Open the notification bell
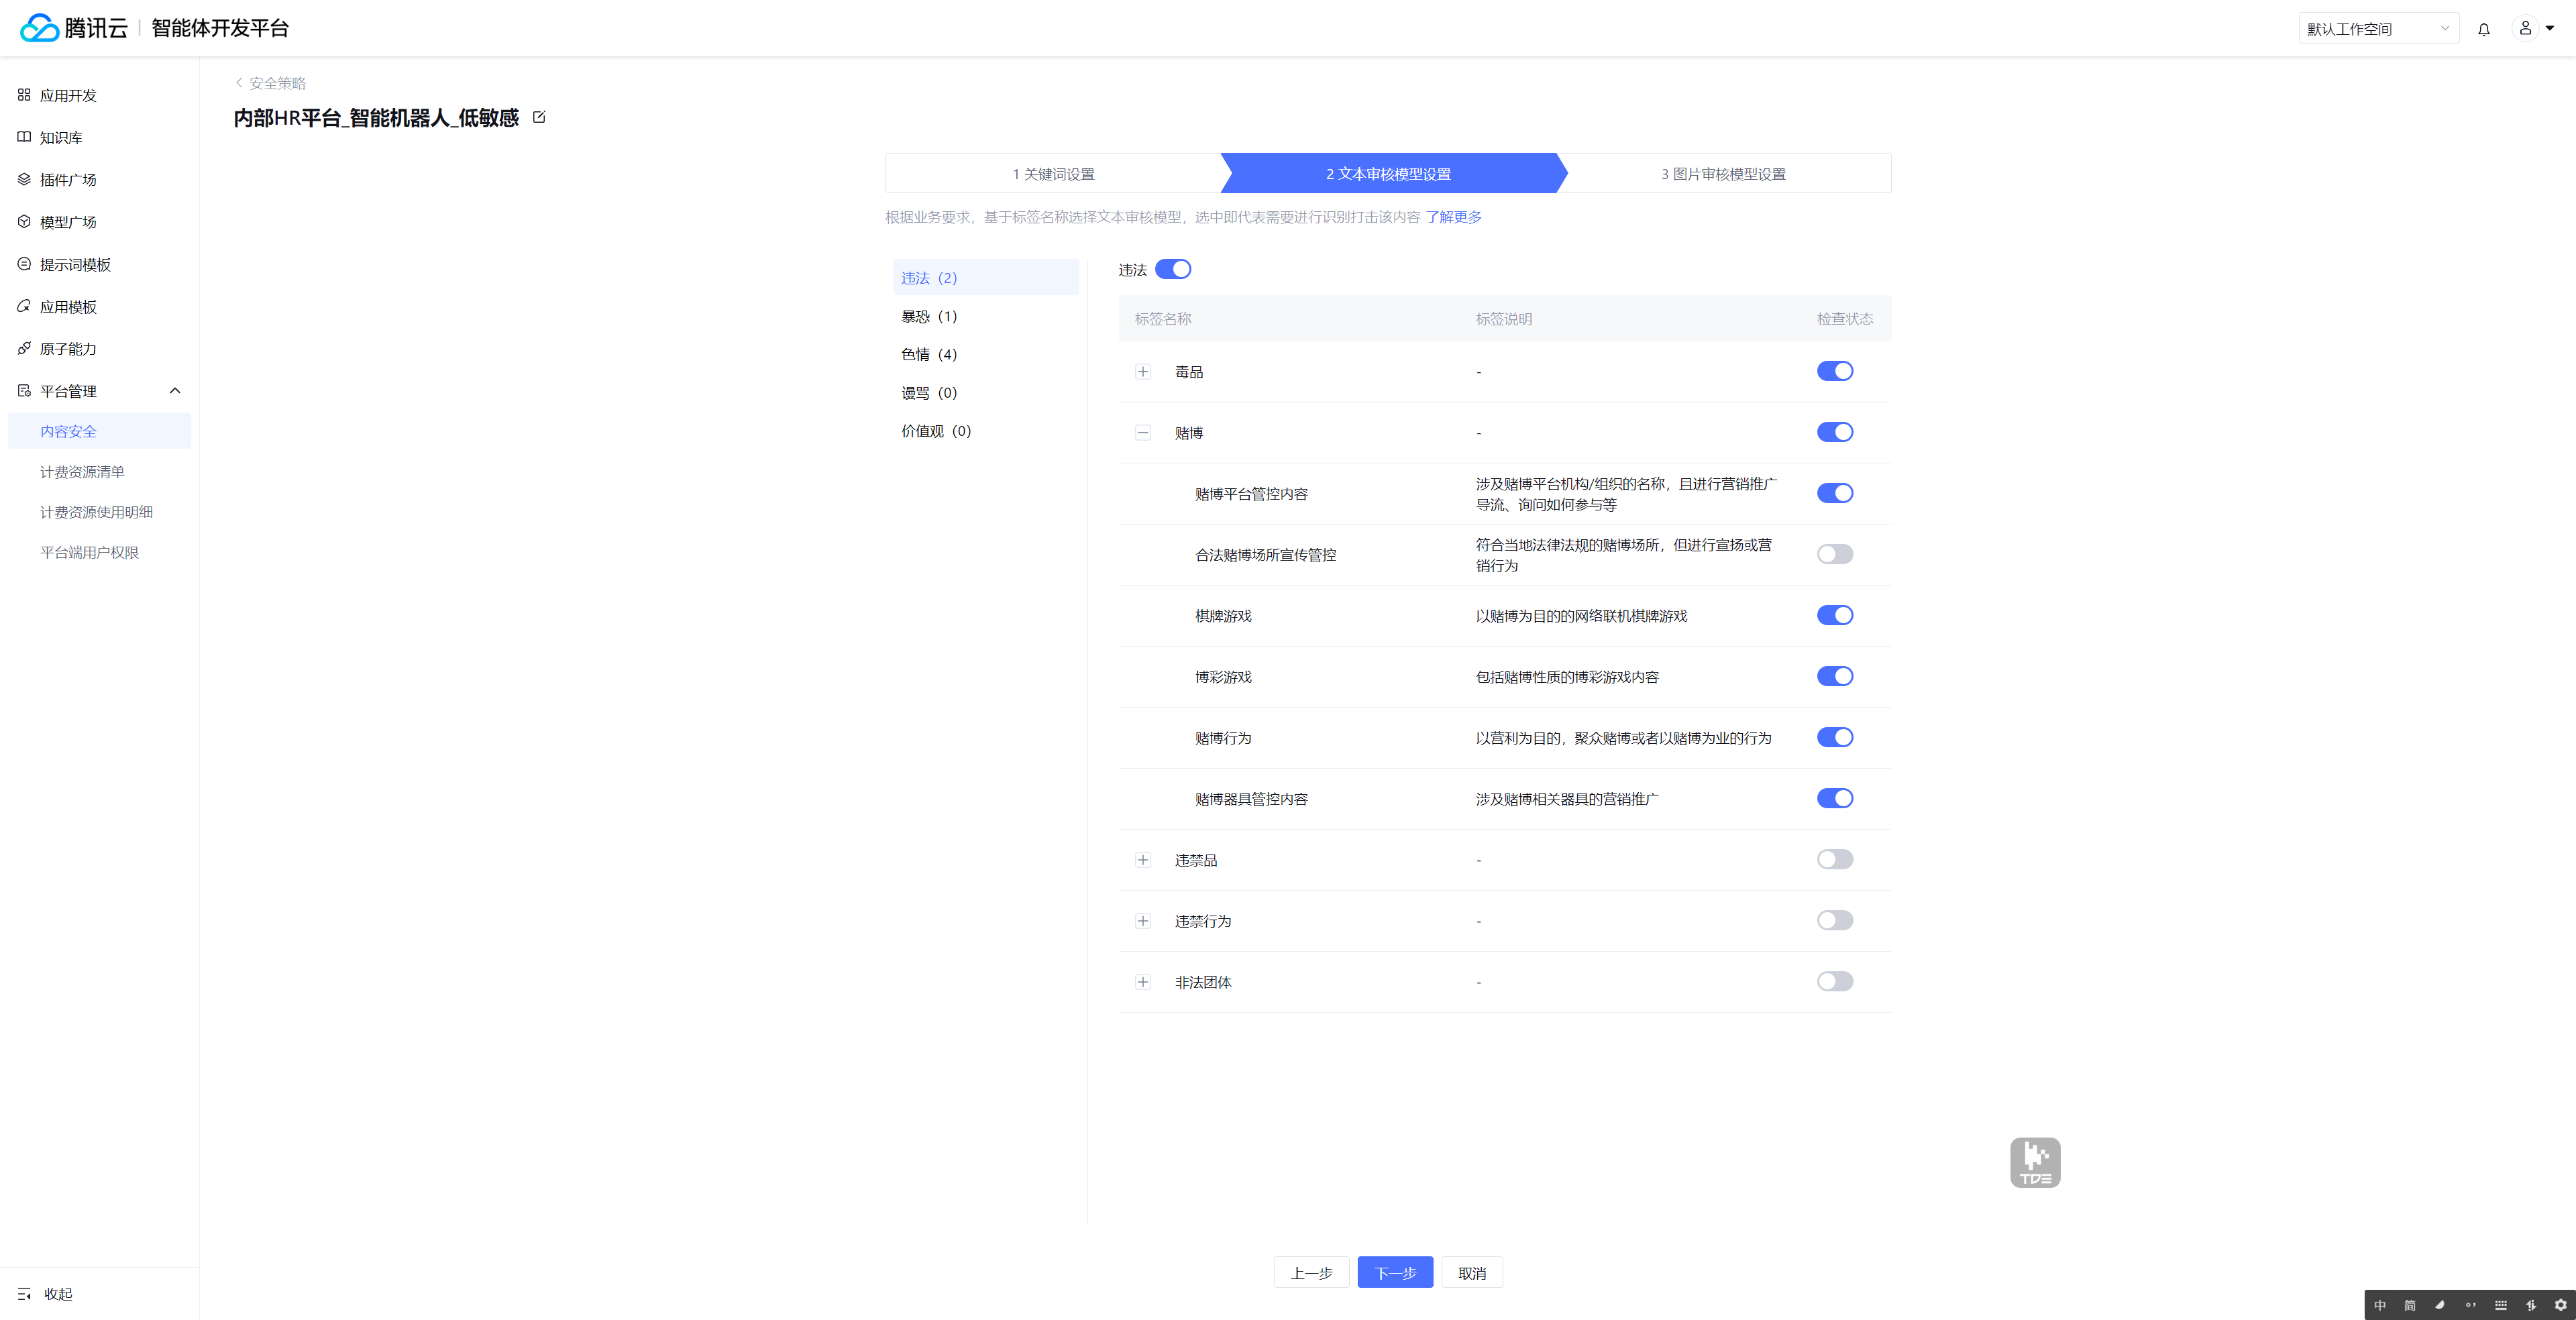The image size is (2576, 1320). click(x=2483, y=29)
